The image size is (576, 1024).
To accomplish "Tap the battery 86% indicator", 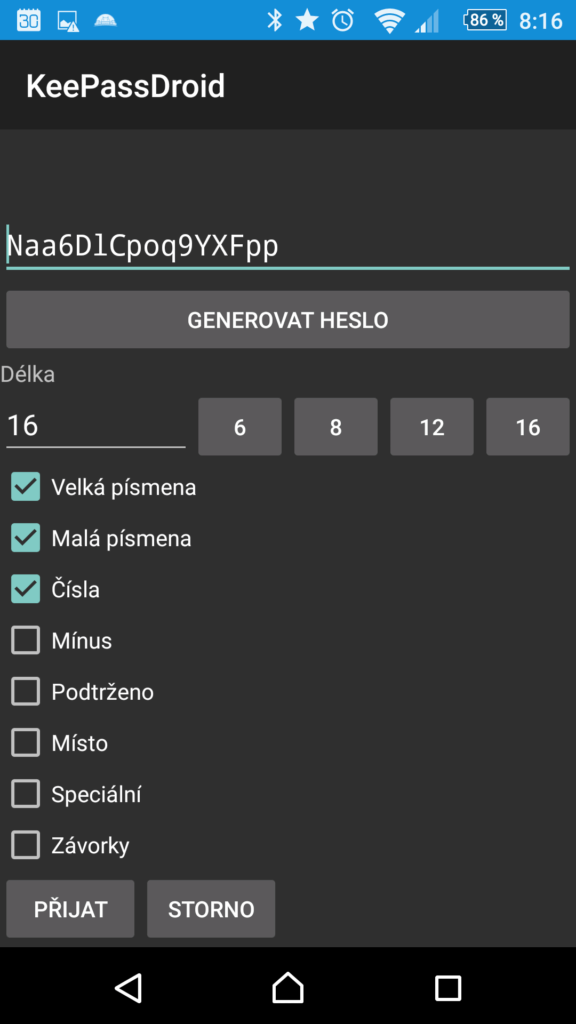I will [485, 20].
